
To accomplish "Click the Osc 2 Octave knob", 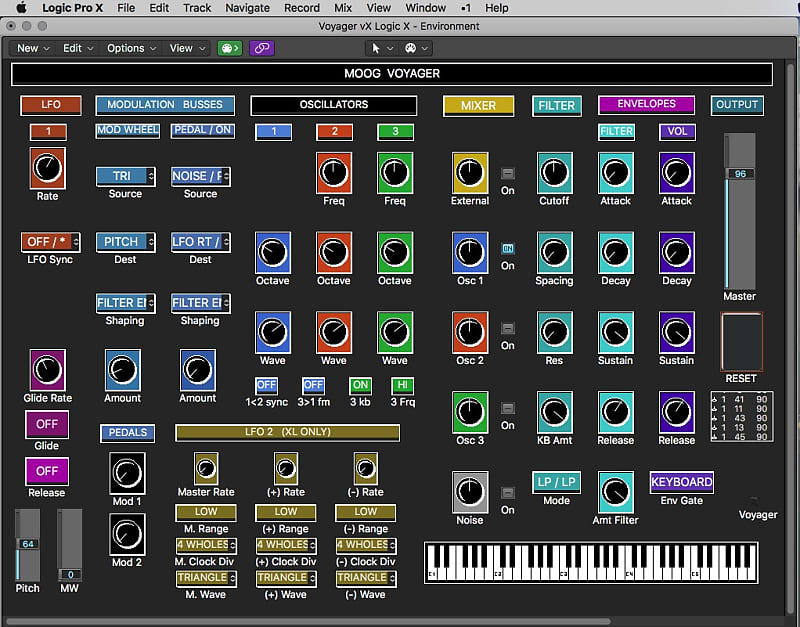I will click(333, 253).
